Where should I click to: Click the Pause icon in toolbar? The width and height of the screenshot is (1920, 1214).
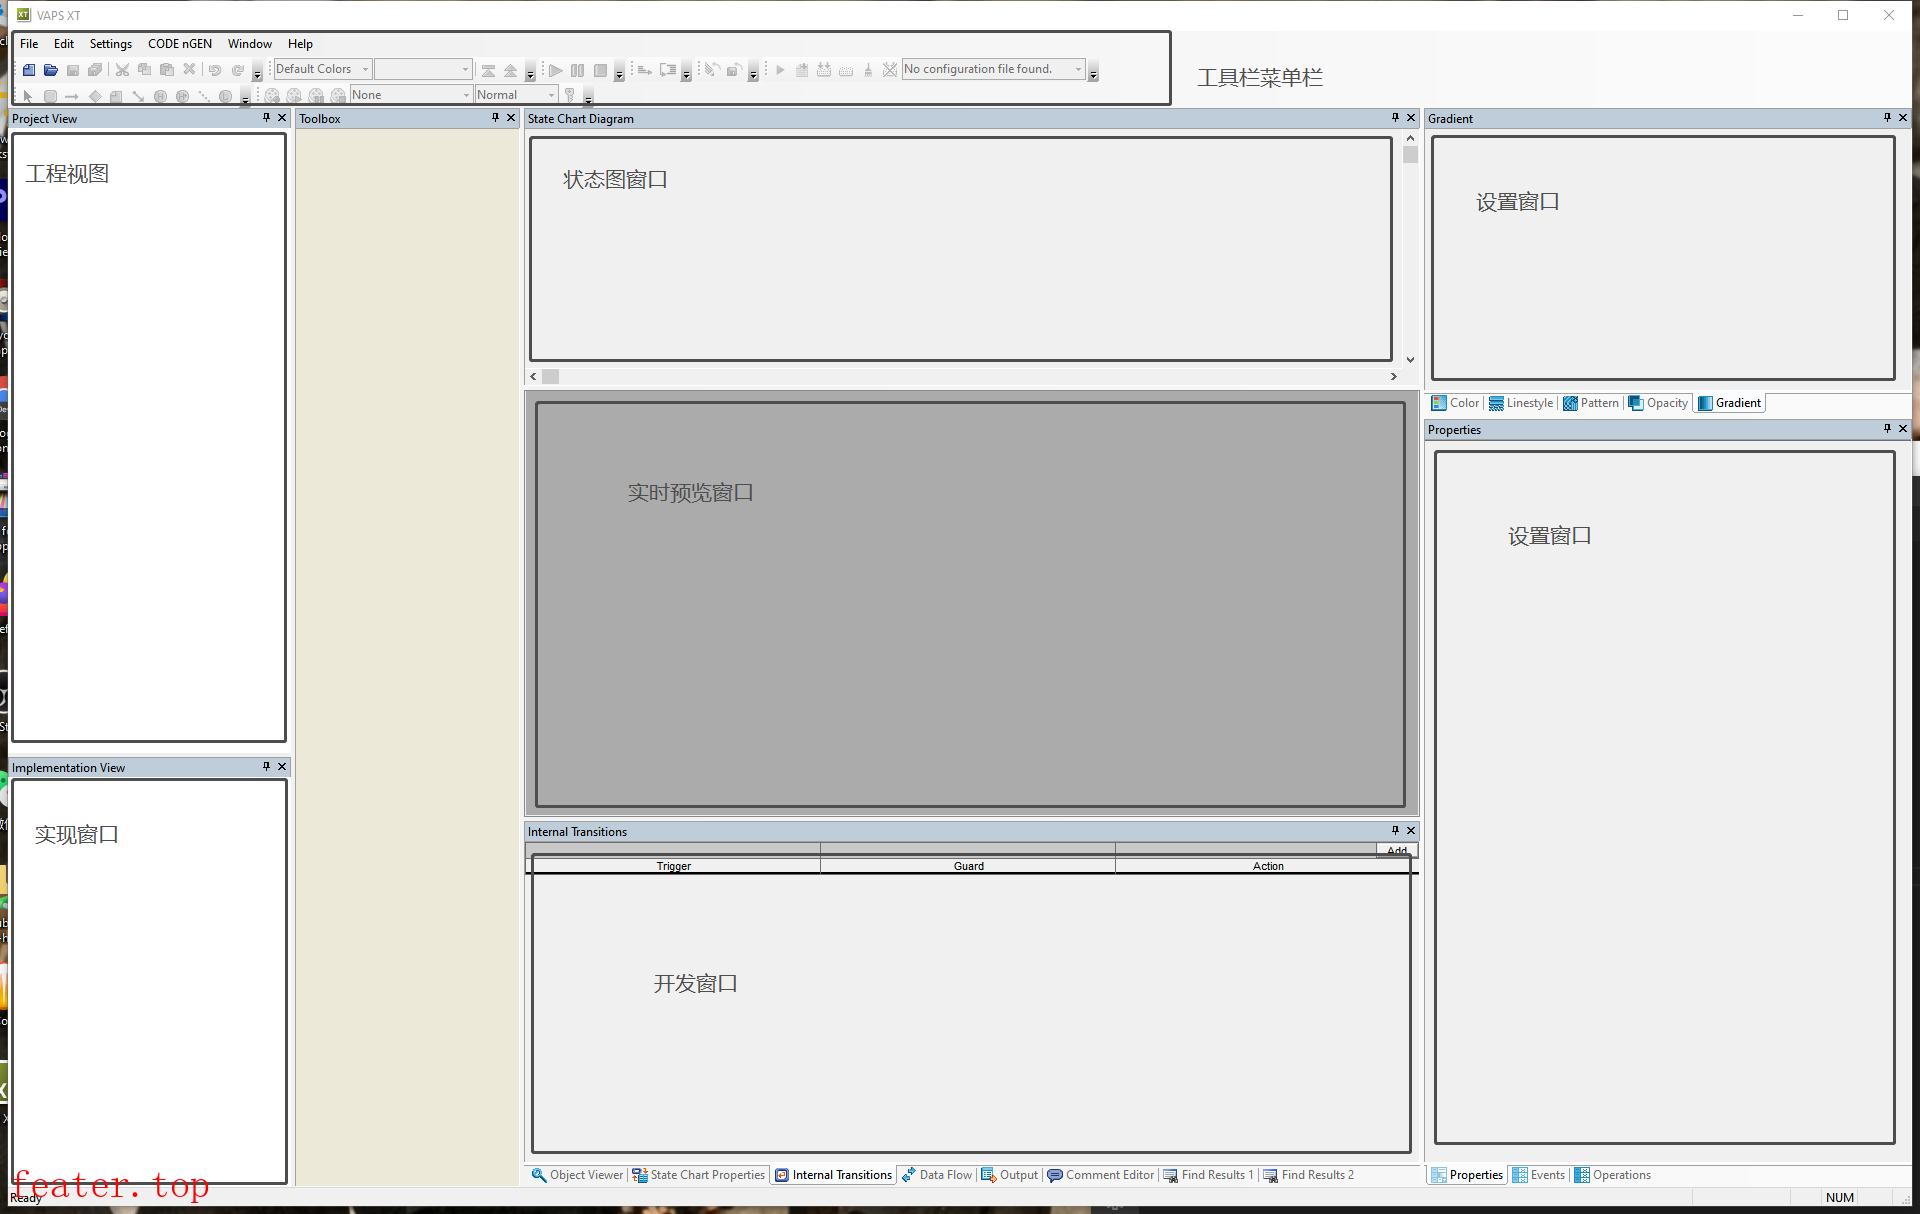577,70
